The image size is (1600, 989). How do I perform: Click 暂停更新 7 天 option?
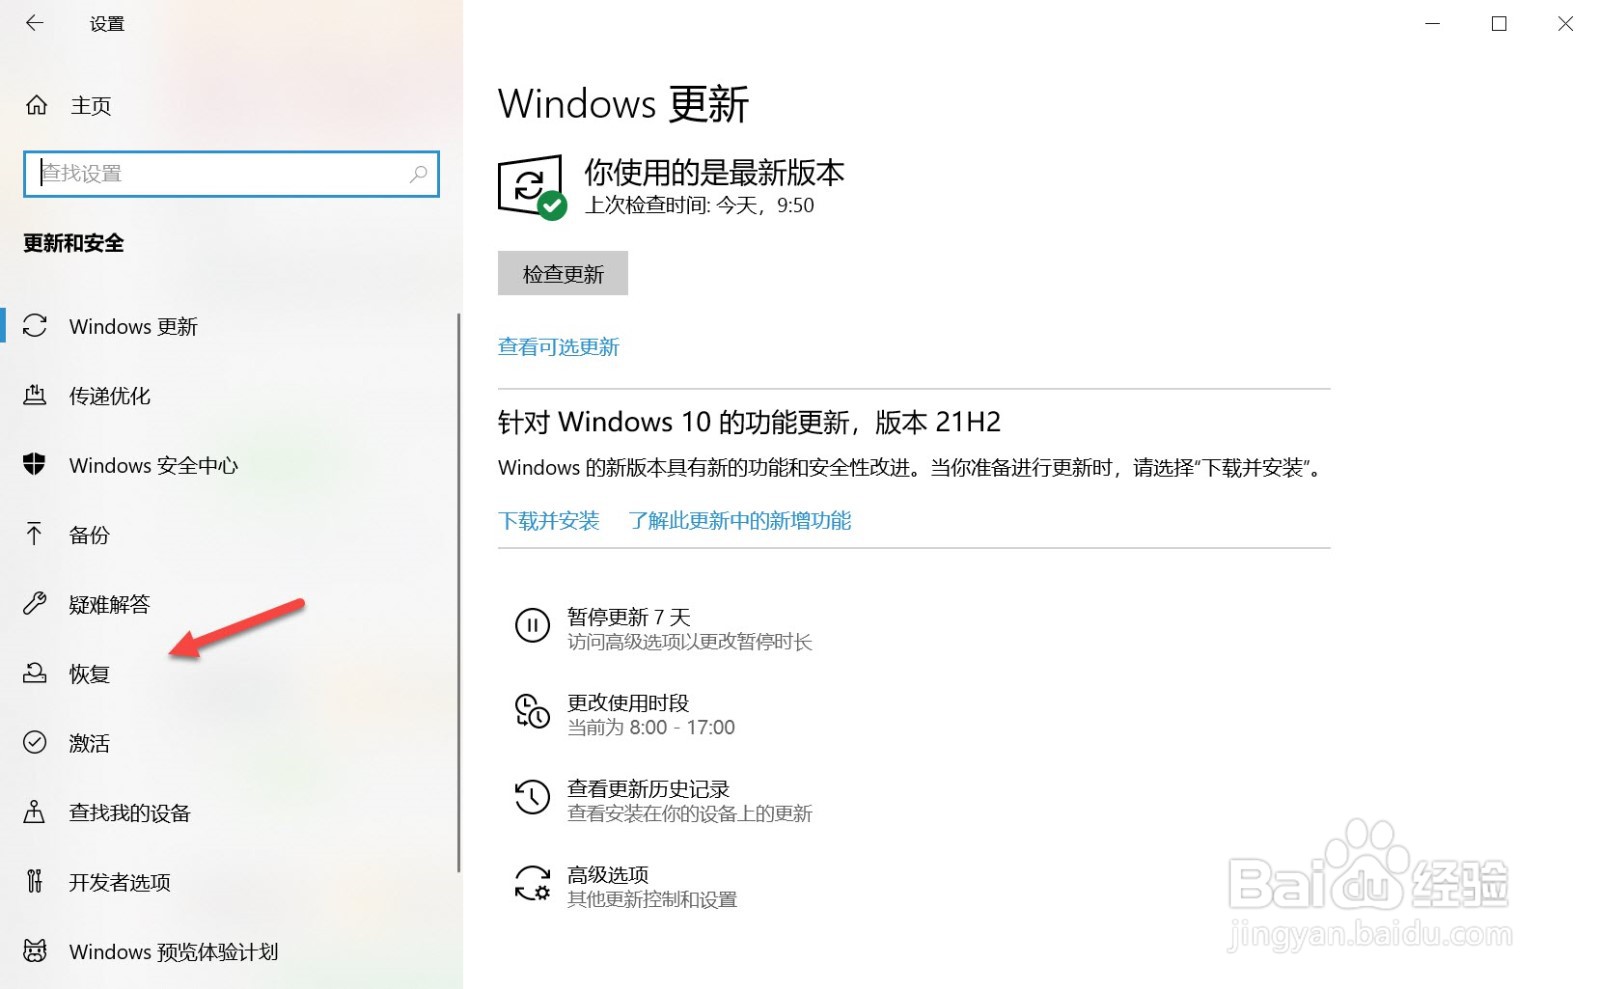pos(629,617)
